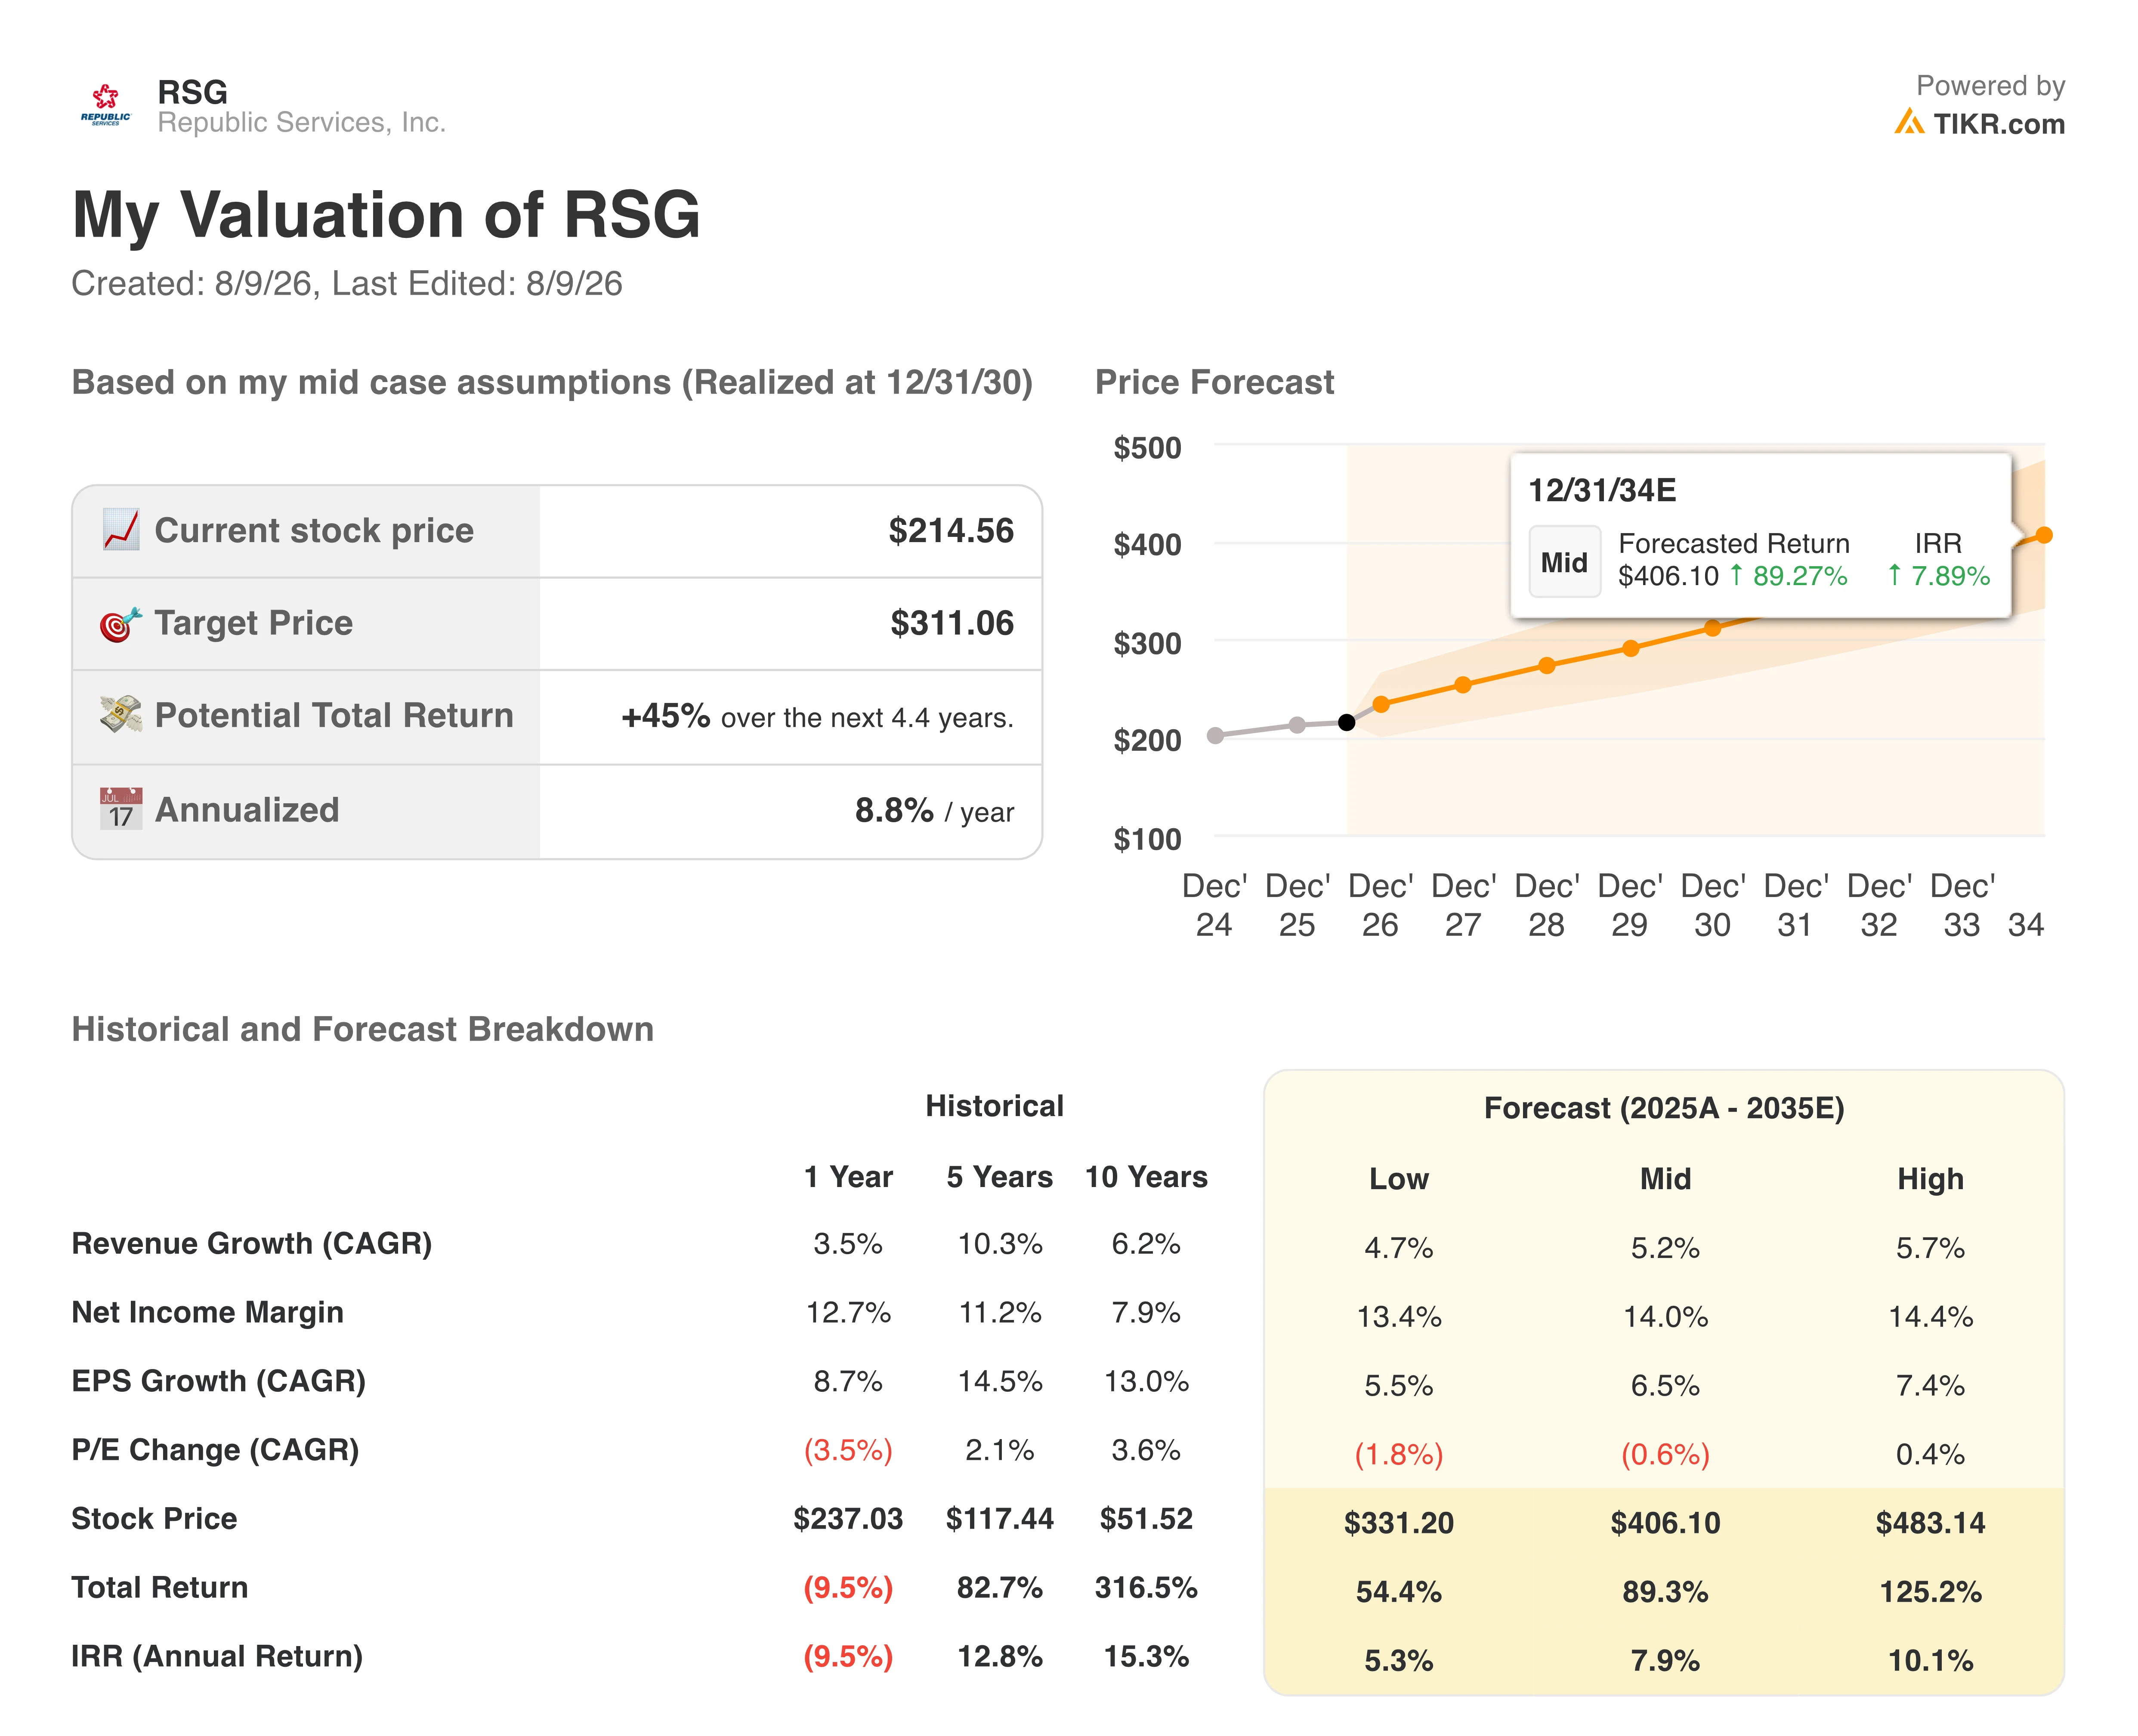
Task: Click the money icon beside Potential Total Return
Action: coord(121,715)
